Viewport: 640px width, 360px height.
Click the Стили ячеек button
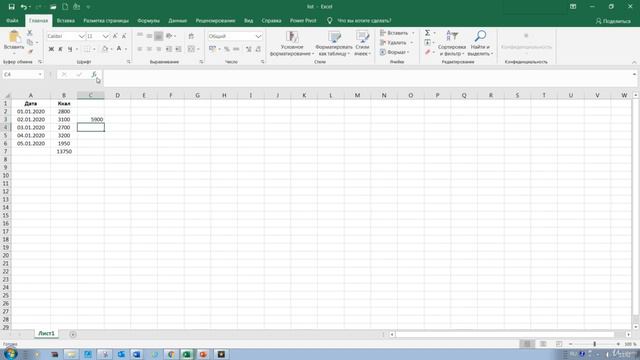pyautogui.click(x=362, y=43)
